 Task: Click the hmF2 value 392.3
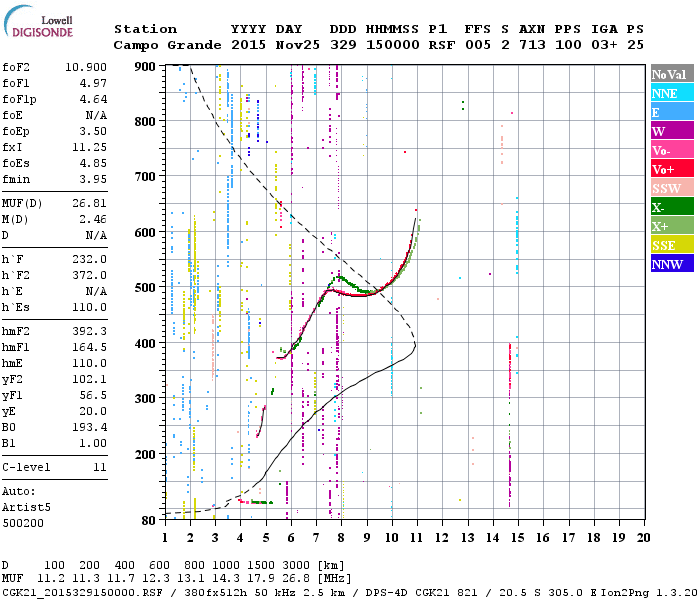90,331
